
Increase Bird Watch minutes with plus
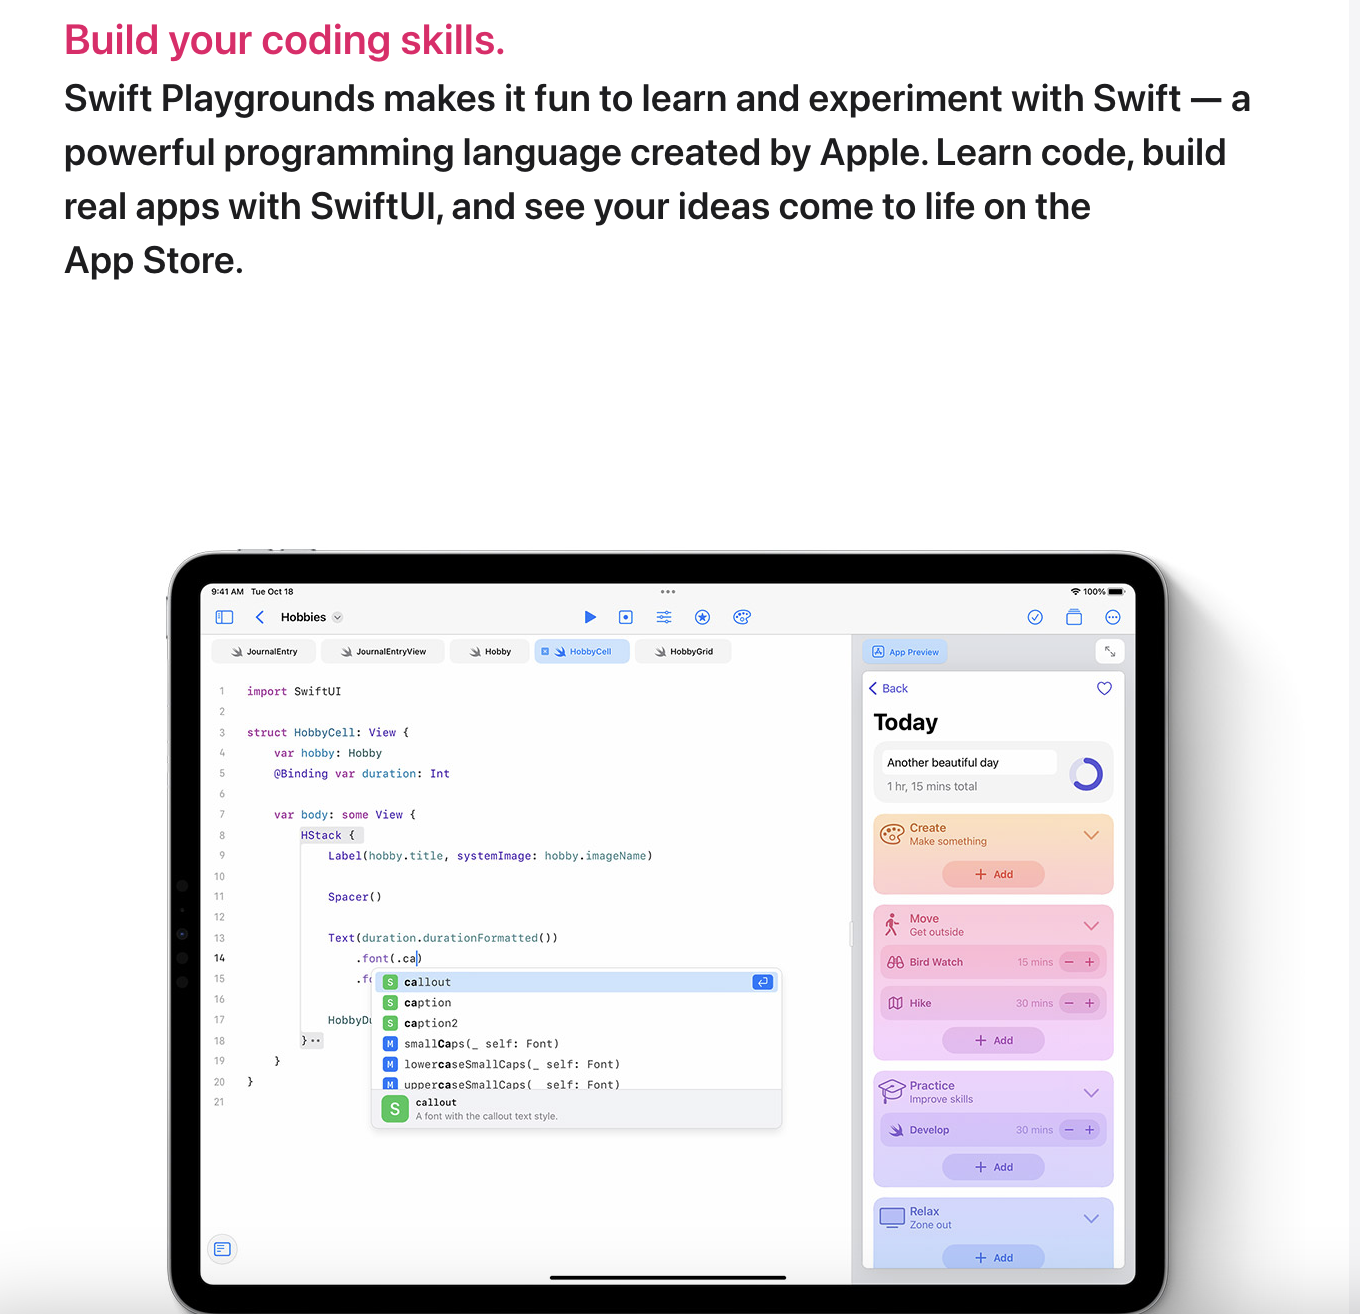1090,962
